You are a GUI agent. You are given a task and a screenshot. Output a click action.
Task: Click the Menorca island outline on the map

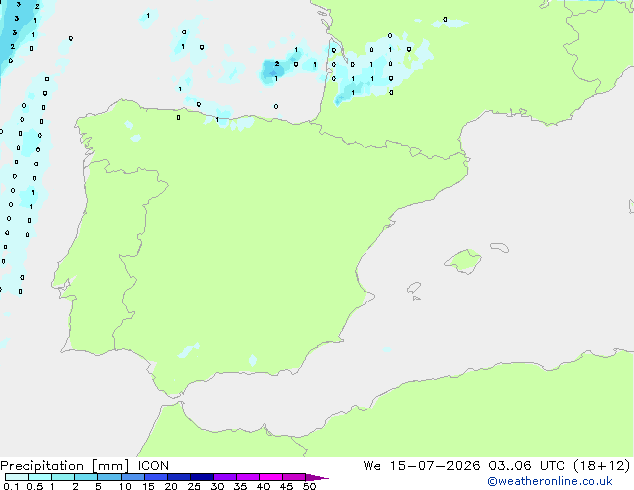pos(500,247)
